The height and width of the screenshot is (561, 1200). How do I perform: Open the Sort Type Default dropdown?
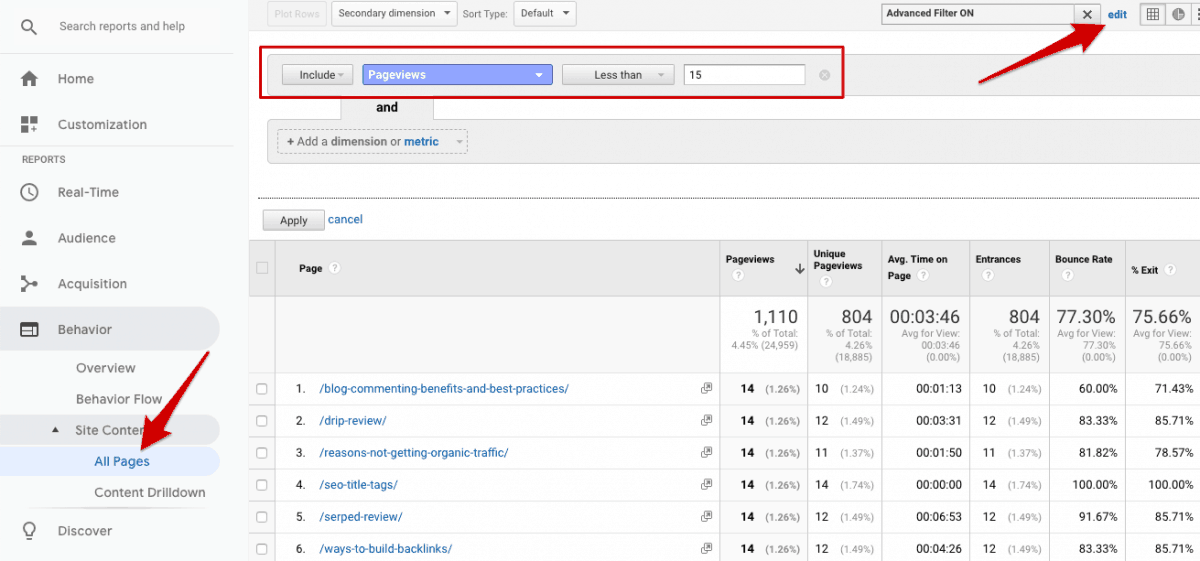545,14
